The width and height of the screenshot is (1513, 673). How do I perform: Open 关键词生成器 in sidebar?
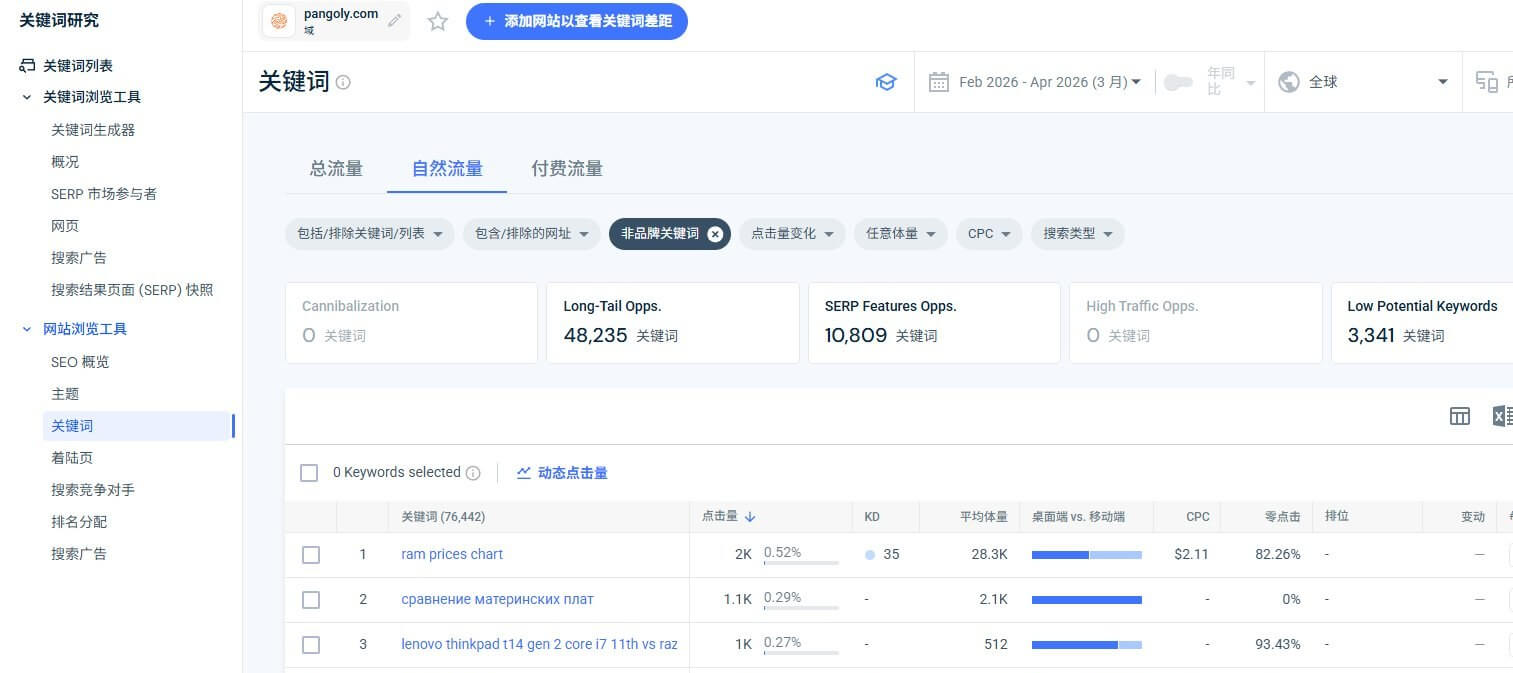[93, 130]
